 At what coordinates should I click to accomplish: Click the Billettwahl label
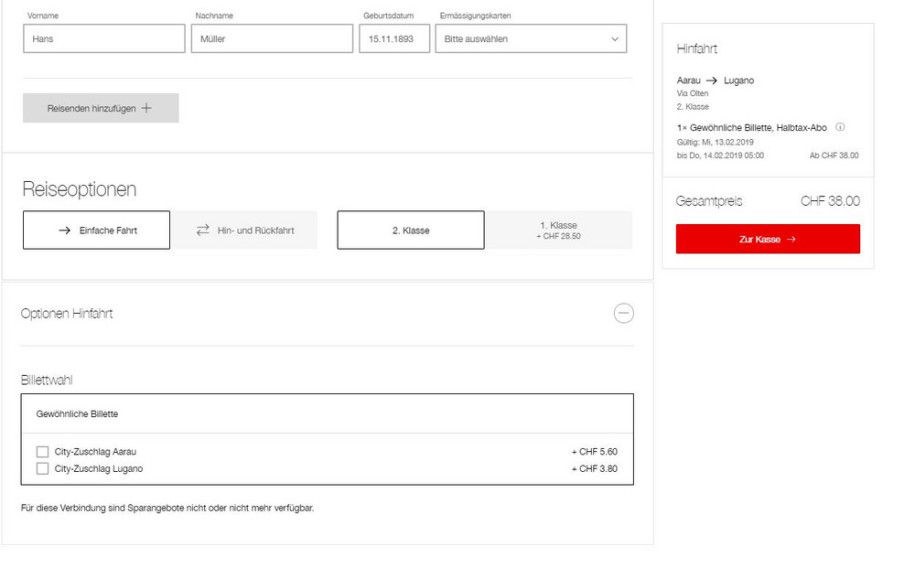47,380
